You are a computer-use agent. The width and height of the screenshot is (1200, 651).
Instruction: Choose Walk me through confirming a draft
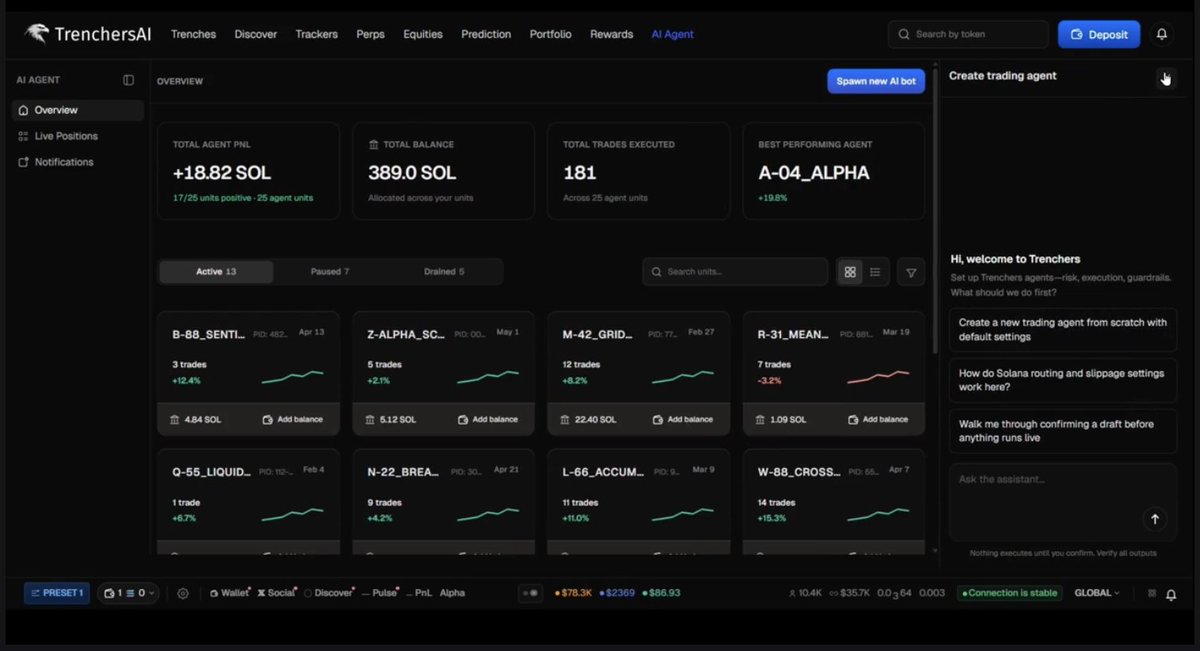pyautogui.click(x=1063, y=431)
